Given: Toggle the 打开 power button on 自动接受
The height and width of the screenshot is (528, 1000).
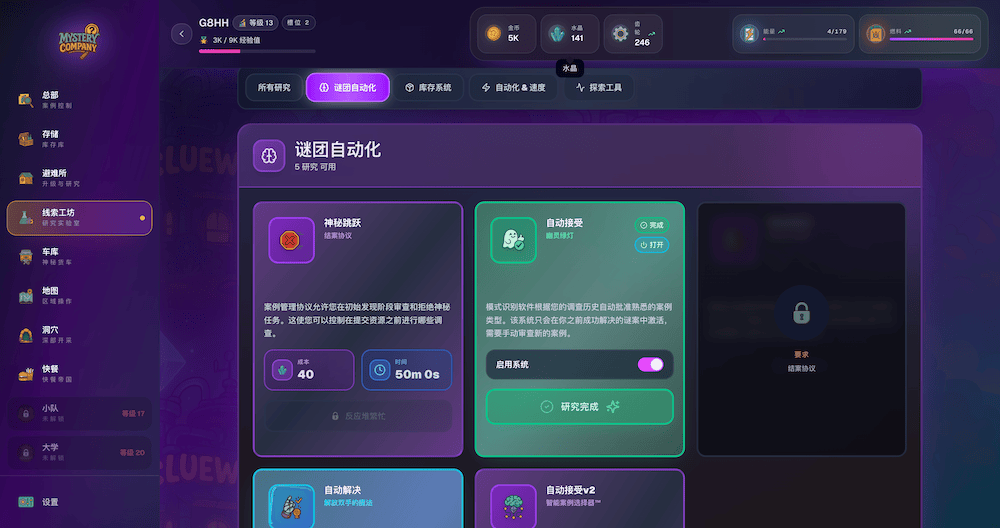Looking at the screenshot, I should 650,245.
